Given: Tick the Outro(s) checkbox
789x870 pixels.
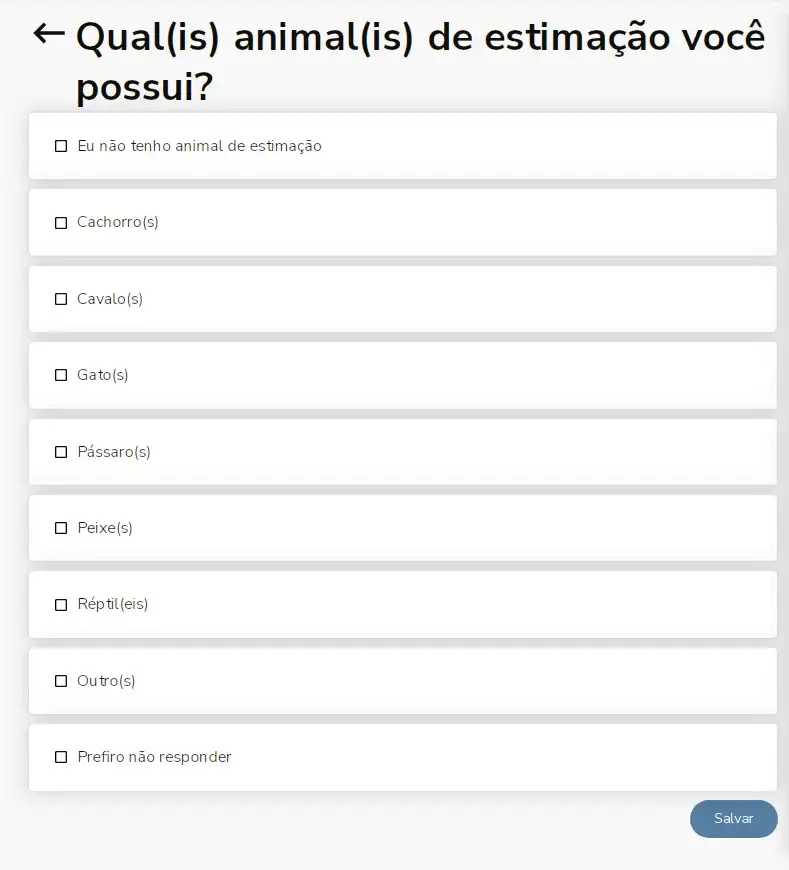Looking at the screenshot, I should pyautogui.click(x=61, y=681).
